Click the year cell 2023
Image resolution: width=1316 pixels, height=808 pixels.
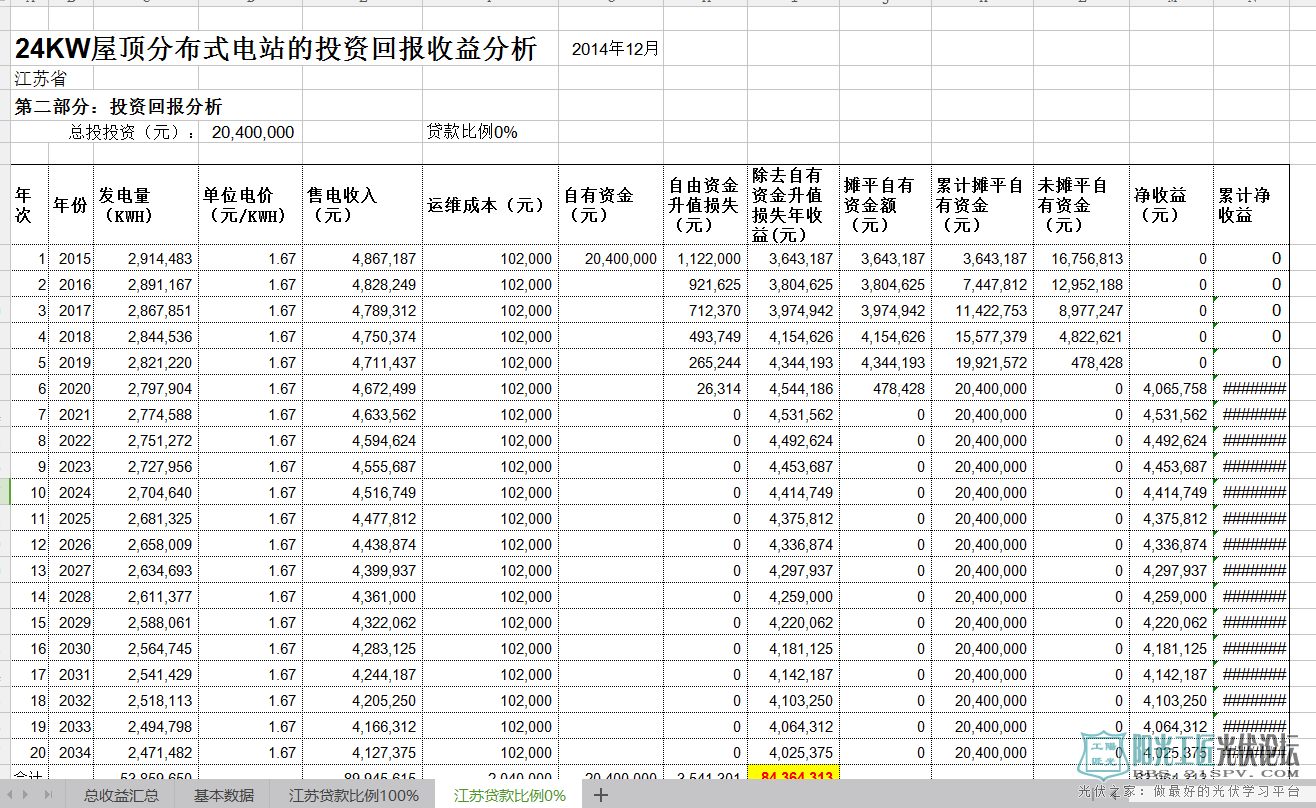[71, 466]
